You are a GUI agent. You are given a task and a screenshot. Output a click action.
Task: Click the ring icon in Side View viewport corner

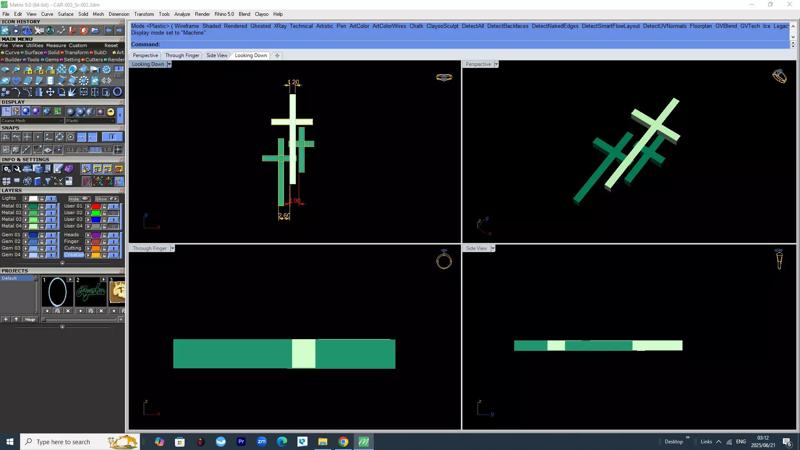[x=779, y=259]
